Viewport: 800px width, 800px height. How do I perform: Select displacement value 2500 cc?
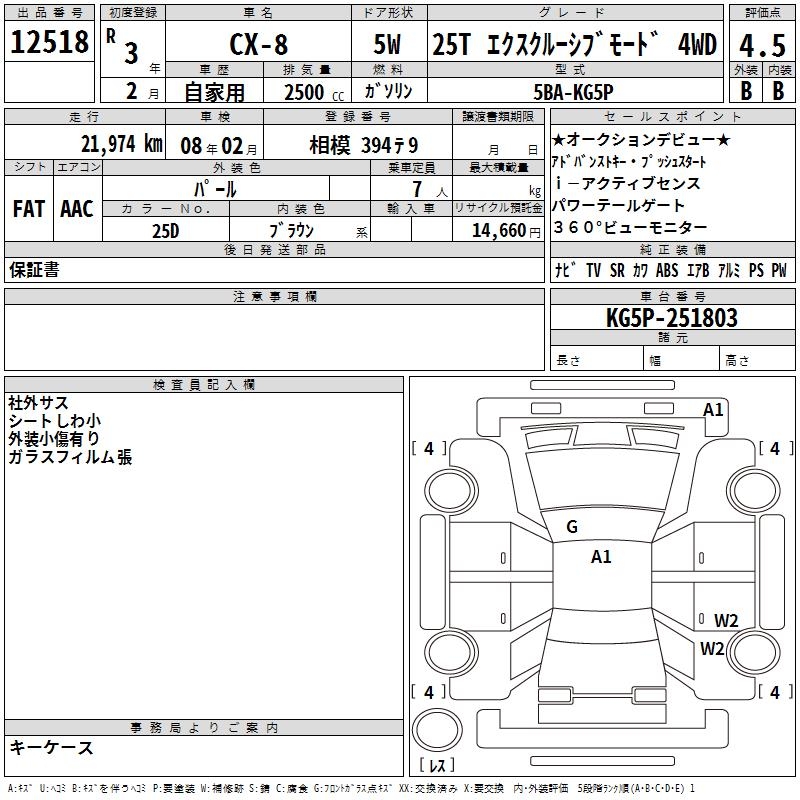(x=314, y=92)
